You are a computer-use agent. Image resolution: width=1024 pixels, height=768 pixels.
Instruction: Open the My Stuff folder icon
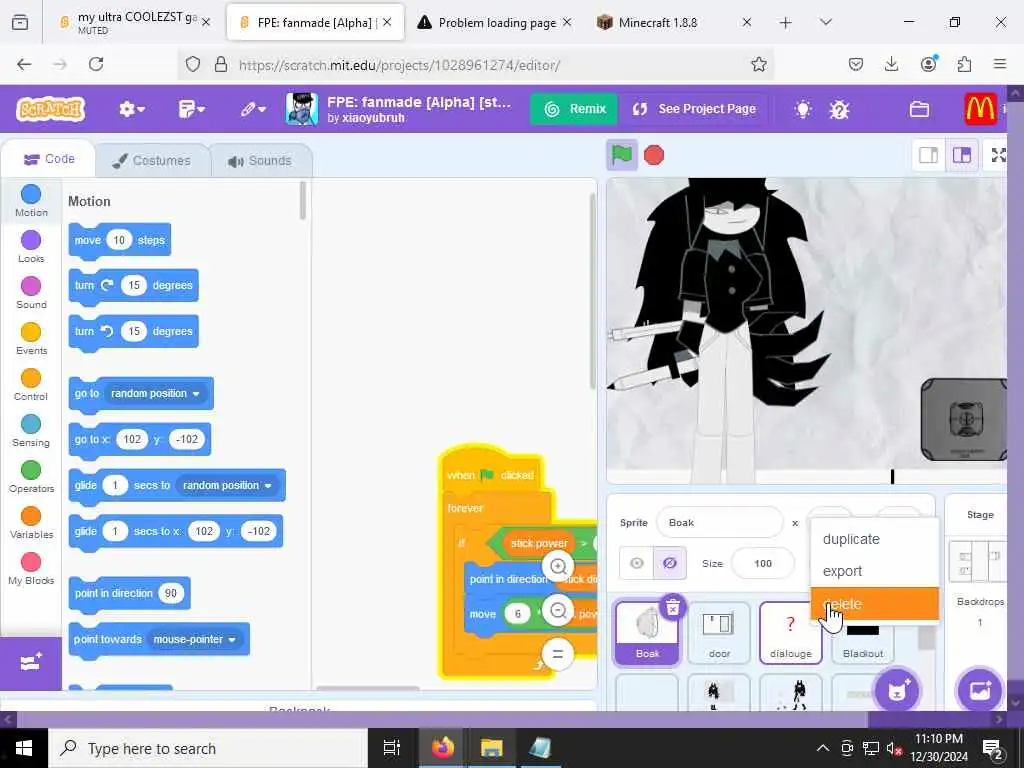tap(919, 109)
